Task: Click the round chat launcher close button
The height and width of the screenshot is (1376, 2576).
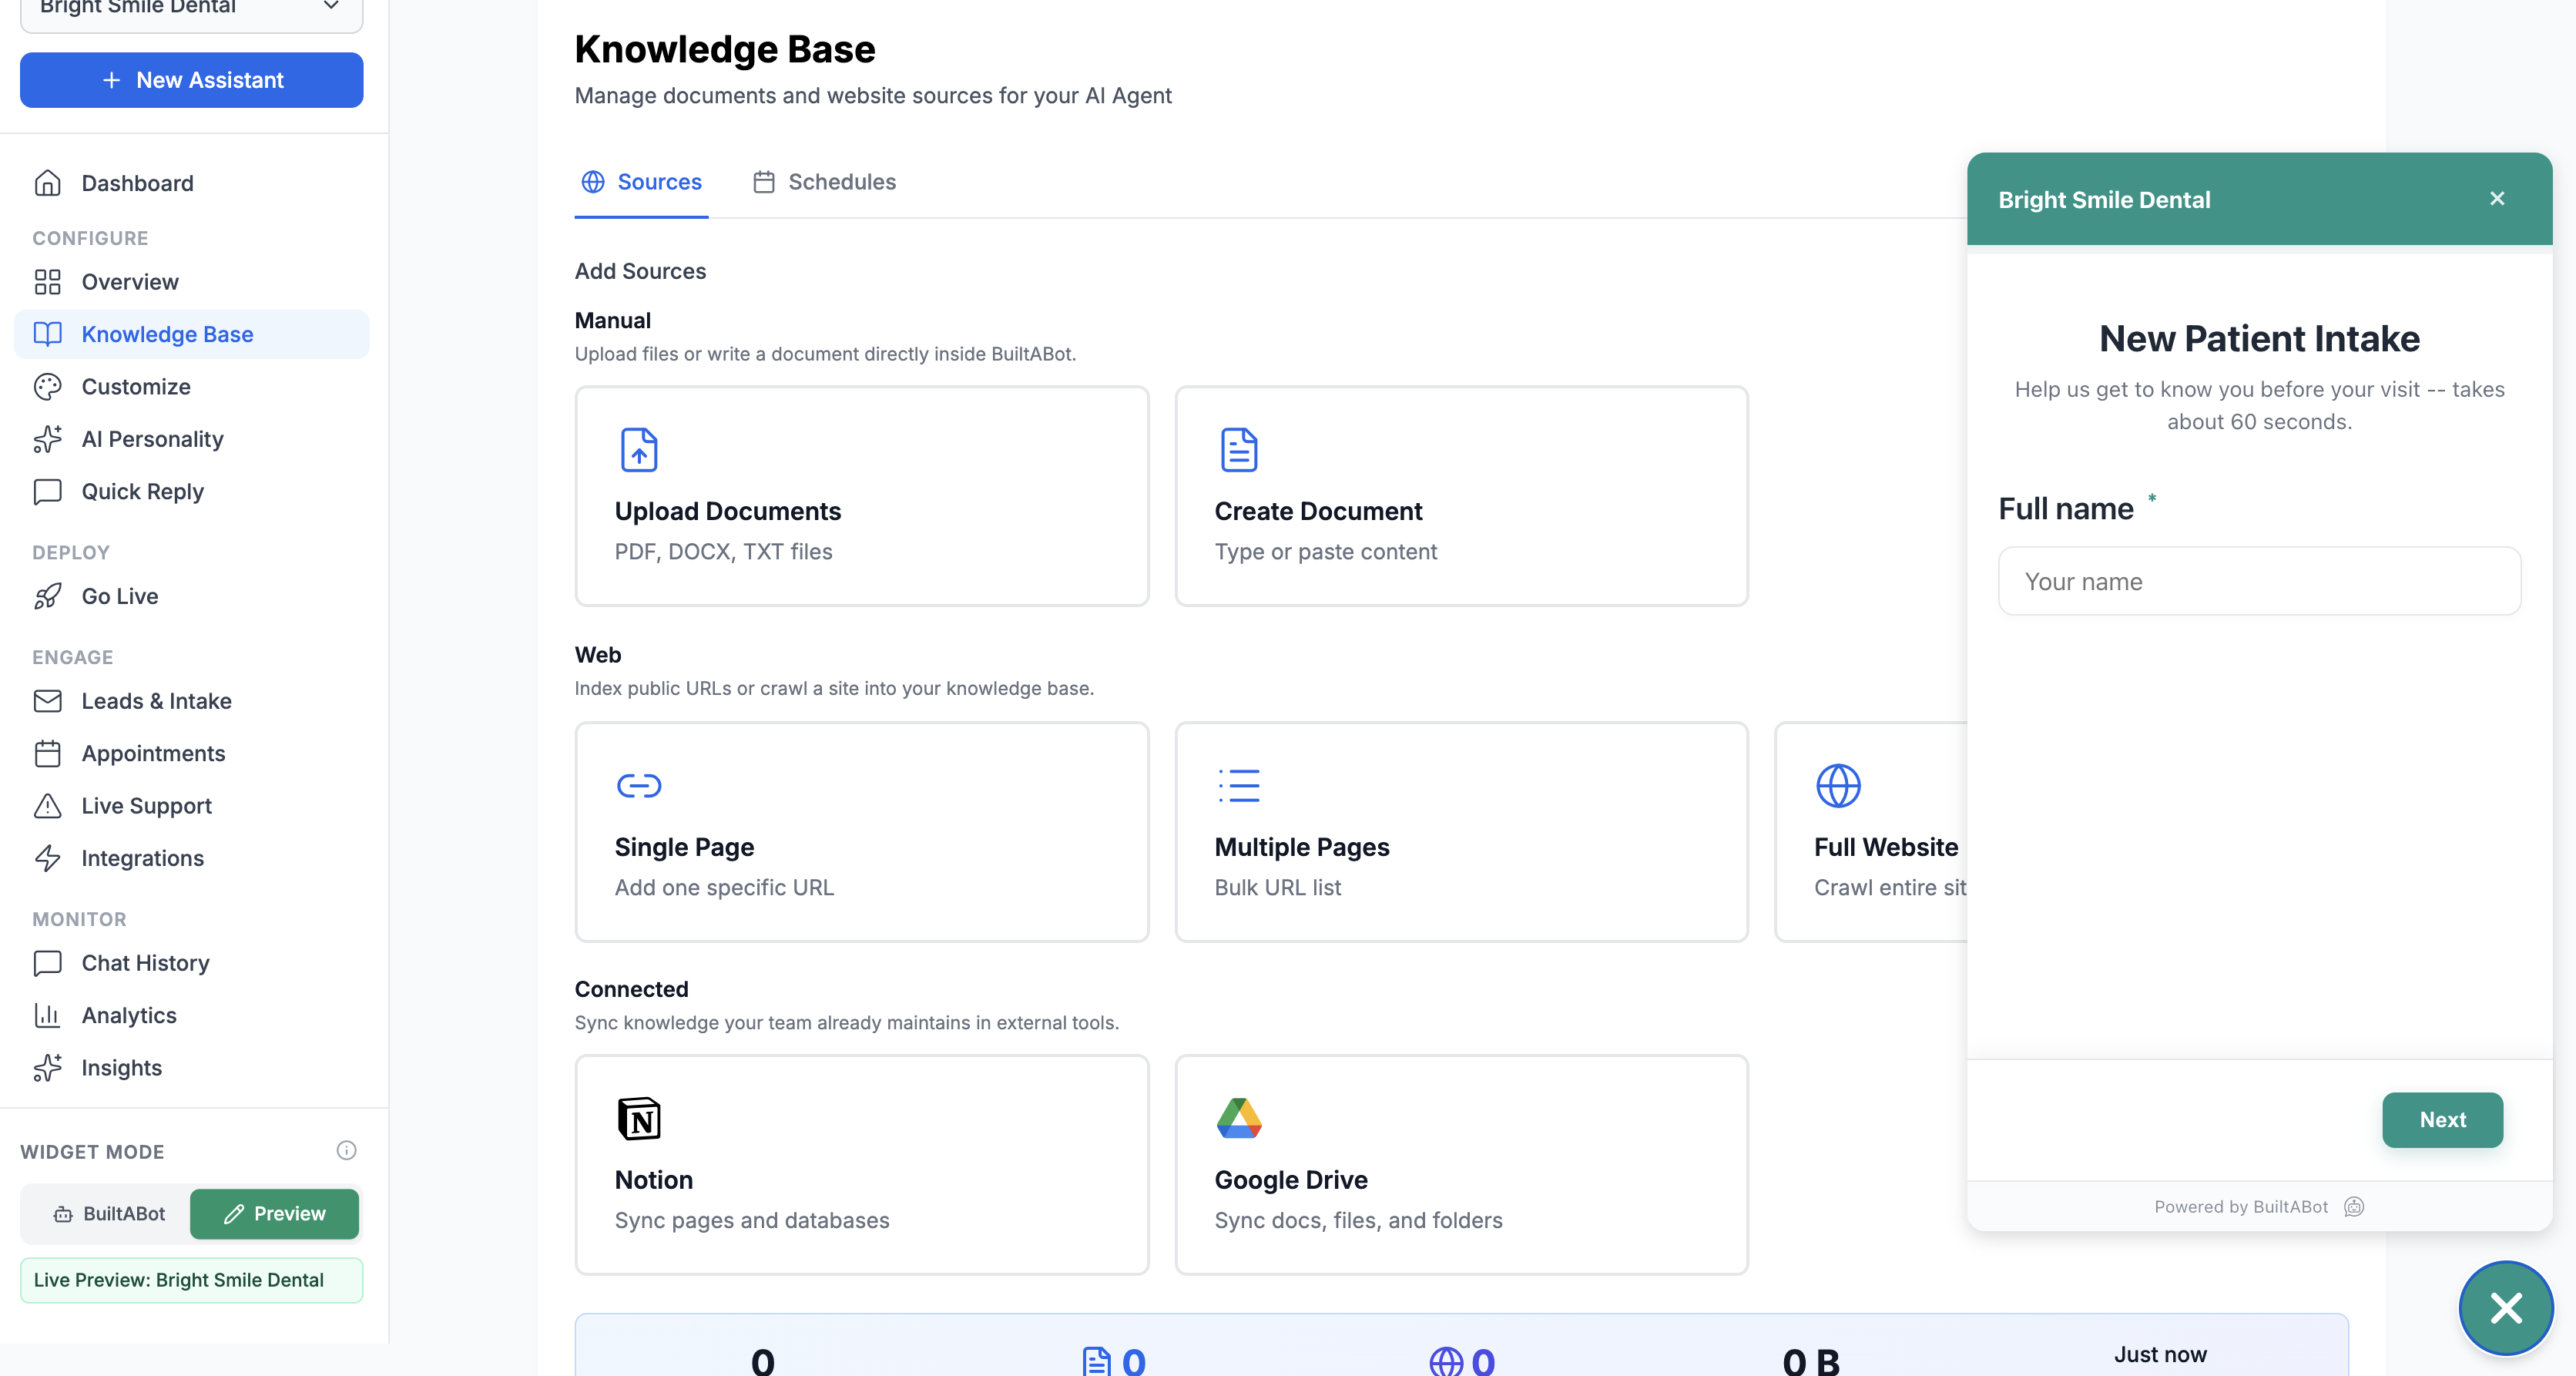Action: (2505, 1308)
